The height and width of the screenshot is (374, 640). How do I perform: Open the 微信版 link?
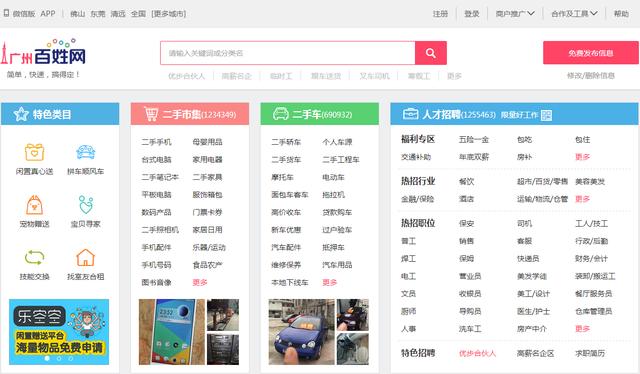(x=24, y=14)
